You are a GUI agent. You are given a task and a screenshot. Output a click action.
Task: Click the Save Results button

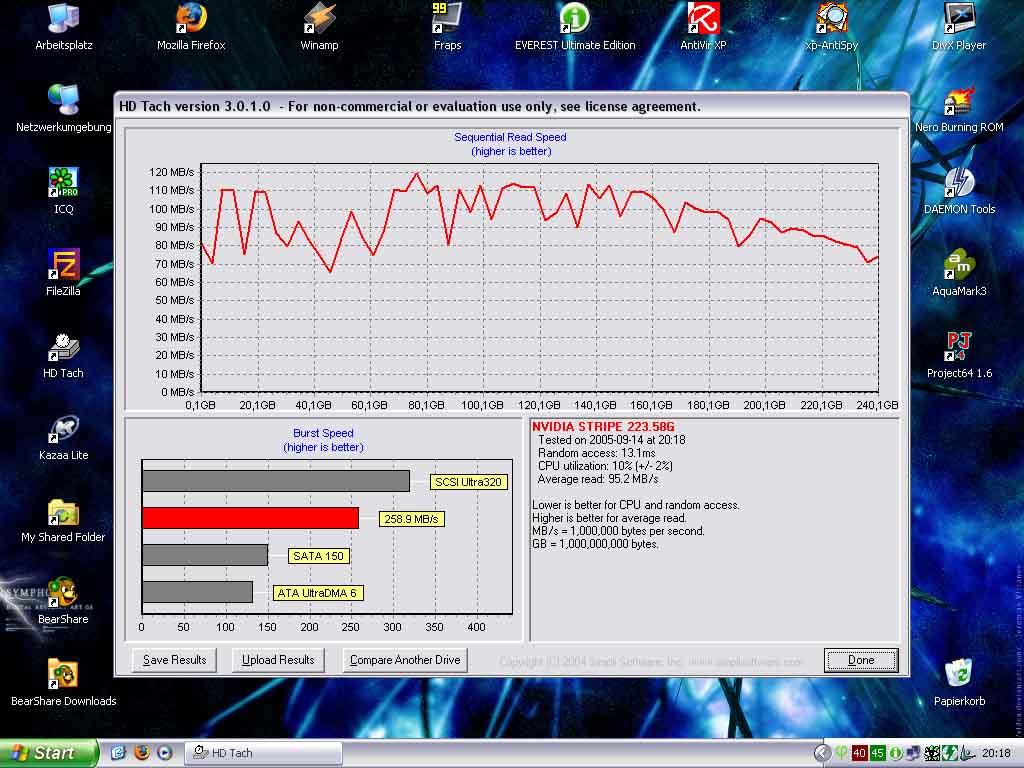(x=174, y=660)
